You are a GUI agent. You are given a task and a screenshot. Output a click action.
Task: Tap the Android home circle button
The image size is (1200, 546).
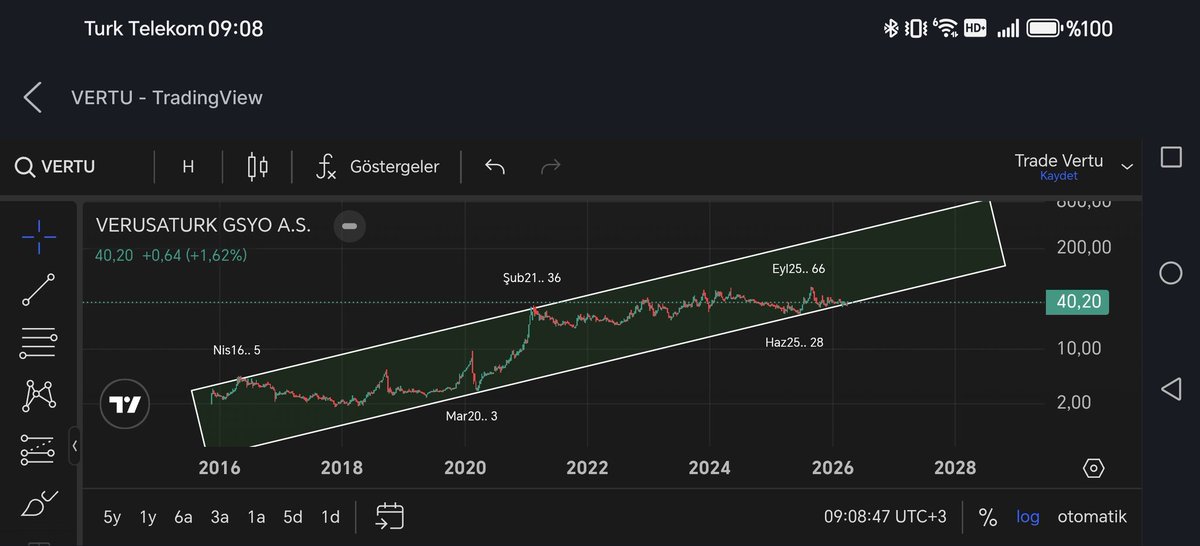point(1171,273)
